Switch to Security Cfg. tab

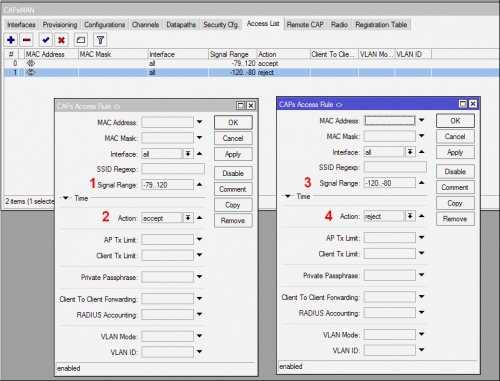click(221, 25)
